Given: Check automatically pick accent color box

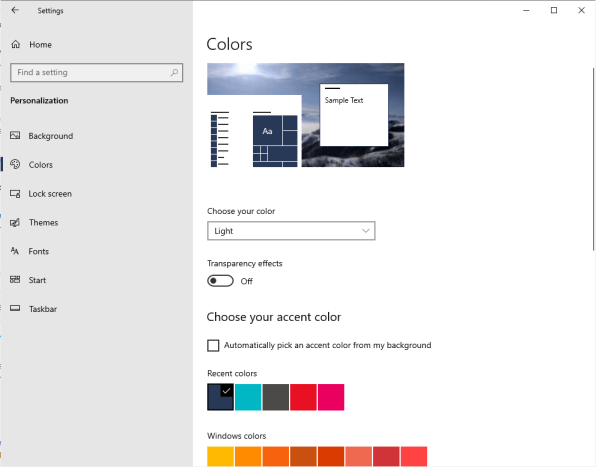Looking at the screenshot, I should [x=213, y=345].
